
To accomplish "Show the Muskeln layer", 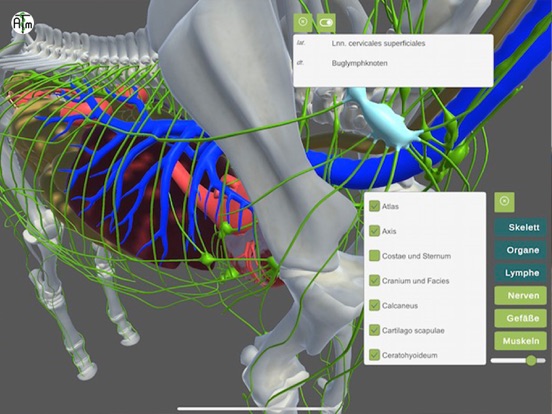I will pos(520,341).
